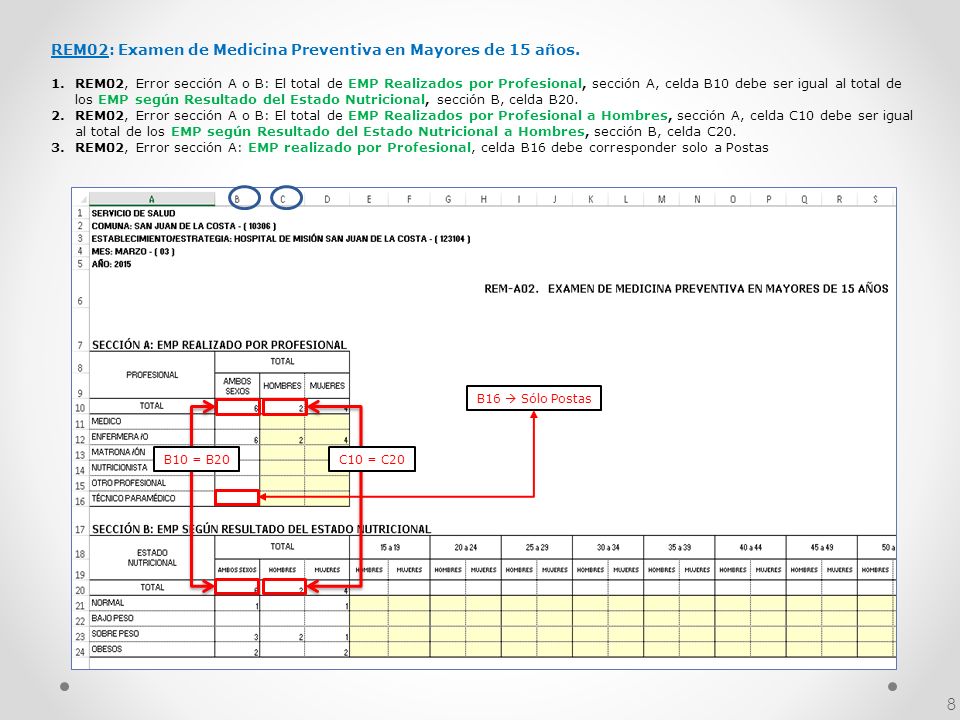Select column F header
Image resolution: width=960 pixels, height=720 pixels.
pos(409,199)
